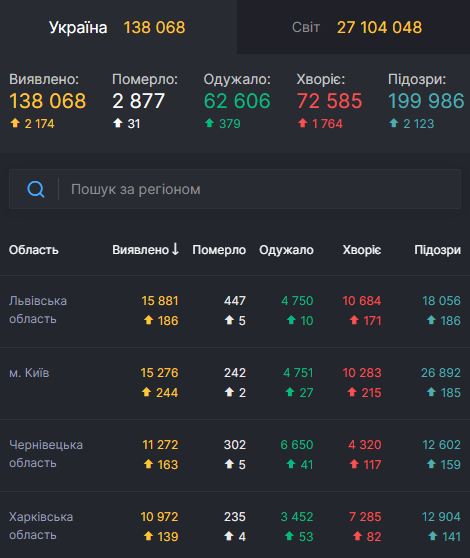Screen dimensions: 470x558
Task: Sort table by Померло column header
Action: [219, 250]
